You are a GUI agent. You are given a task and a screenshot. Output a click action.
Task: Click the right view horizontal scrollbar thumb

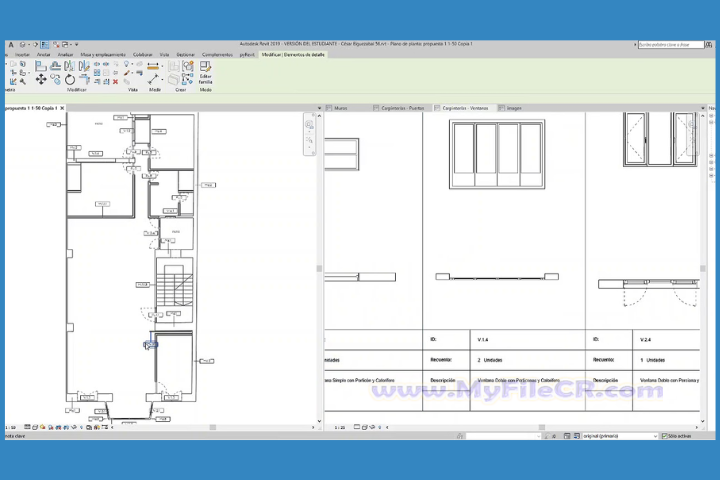pyautogui.click(x=542, y=427)
